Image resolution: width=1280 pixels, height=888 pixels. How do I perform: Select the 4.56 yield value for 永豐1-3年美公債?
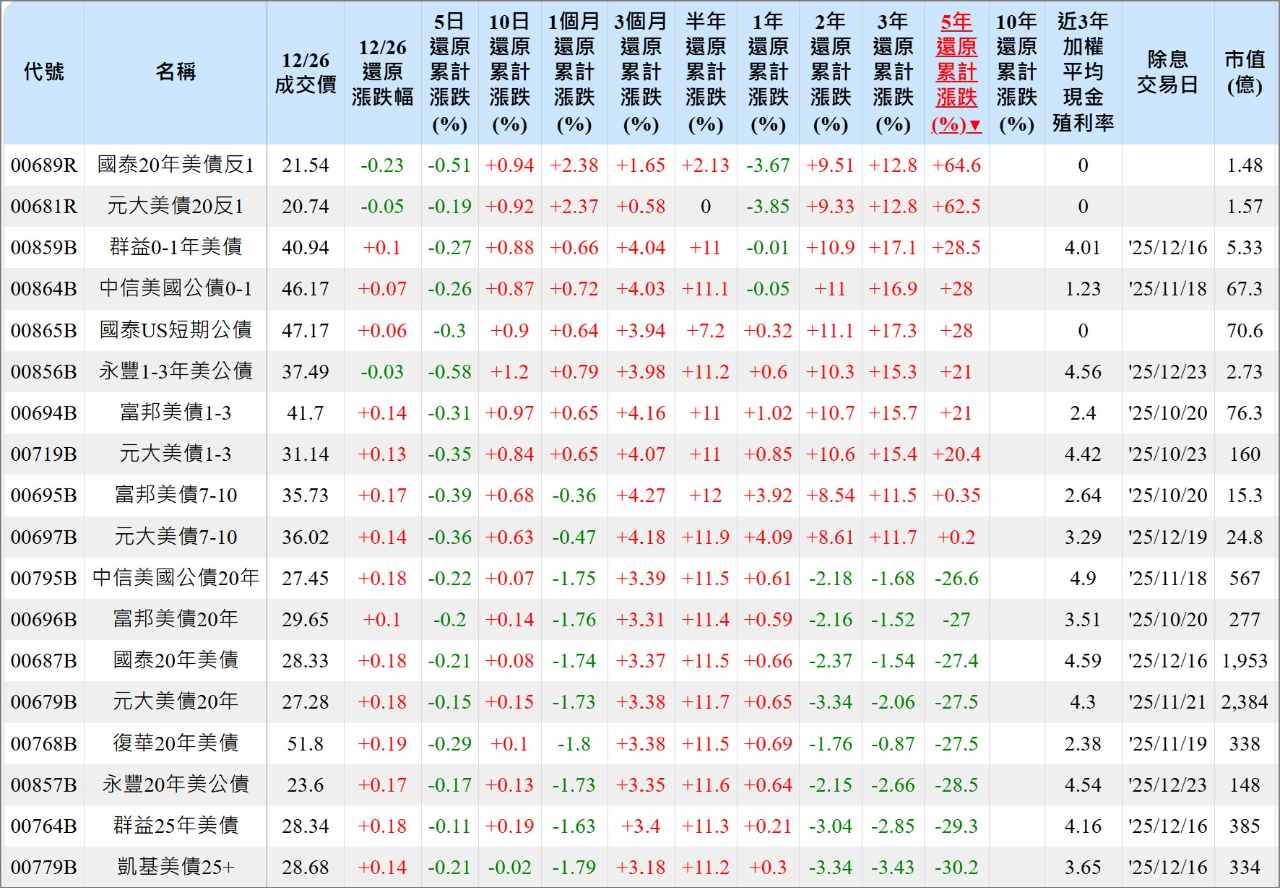pyautogui.click(x=1083, y=371)
